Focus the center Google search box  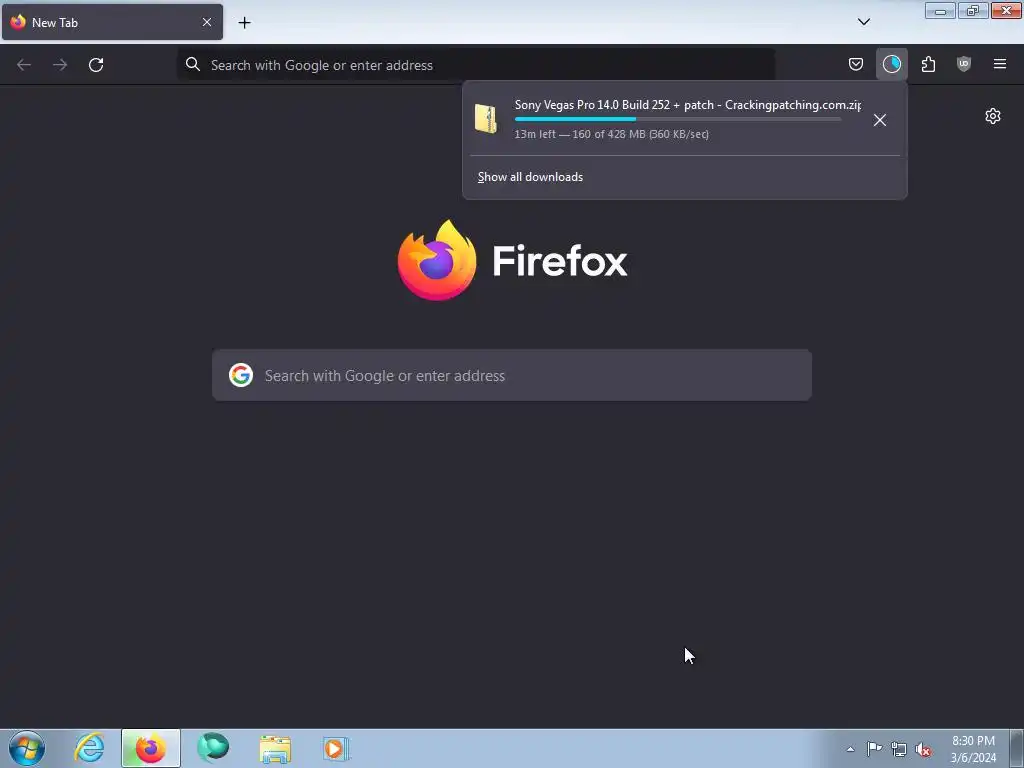(512, 376)
